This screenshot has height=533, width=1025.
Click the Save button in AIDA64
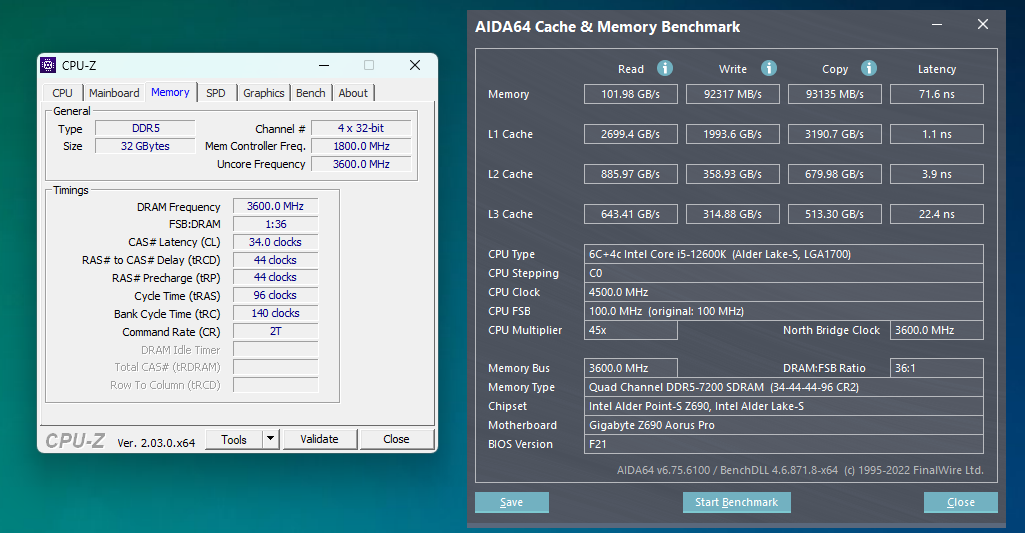511,502
